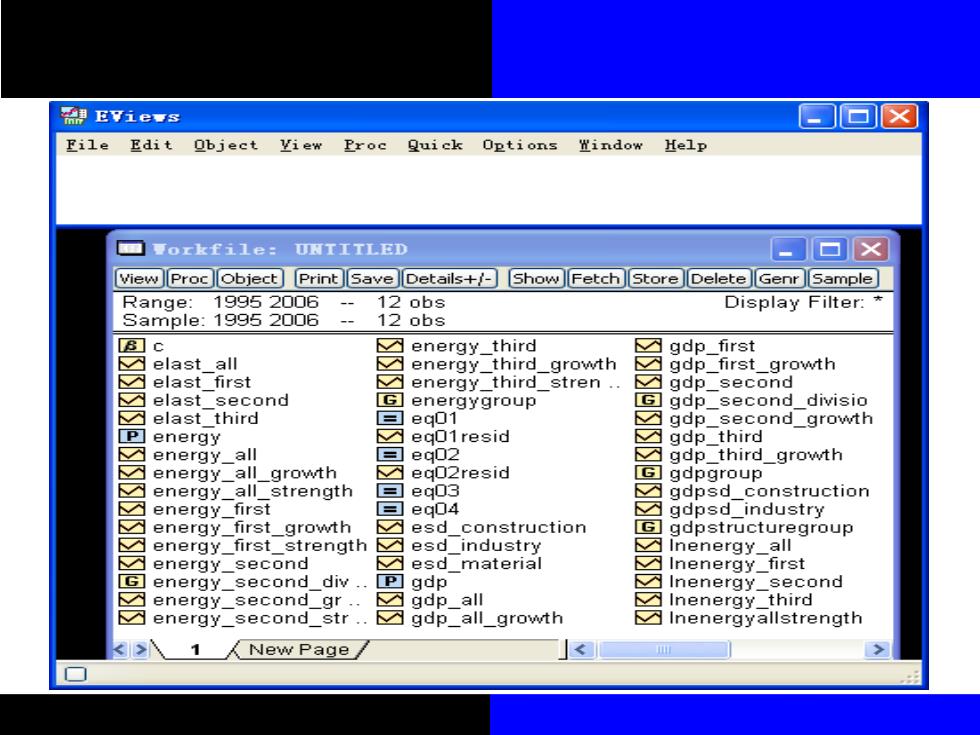The width and height of the screenshot is (980, 735).
Task: Click the group icon for gdp_second_divisio
Action: point(648,400)
